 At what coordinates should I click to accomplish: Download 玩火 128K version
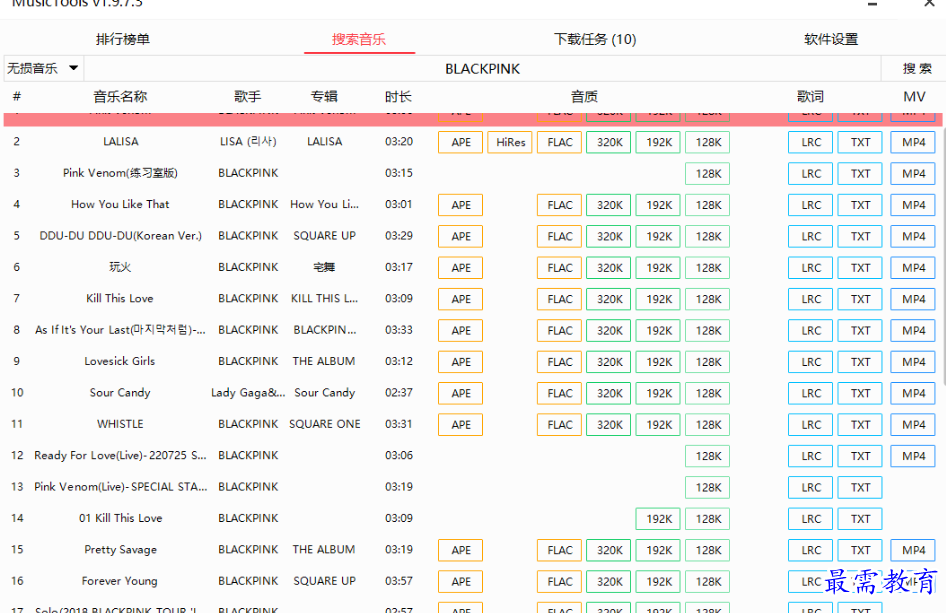tap(708, 268)
